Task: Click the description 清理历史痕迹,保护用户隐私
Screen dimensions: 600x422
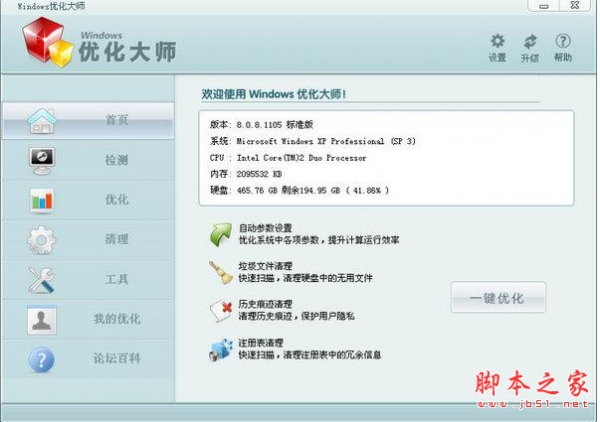Action: [x=297, y=316]
